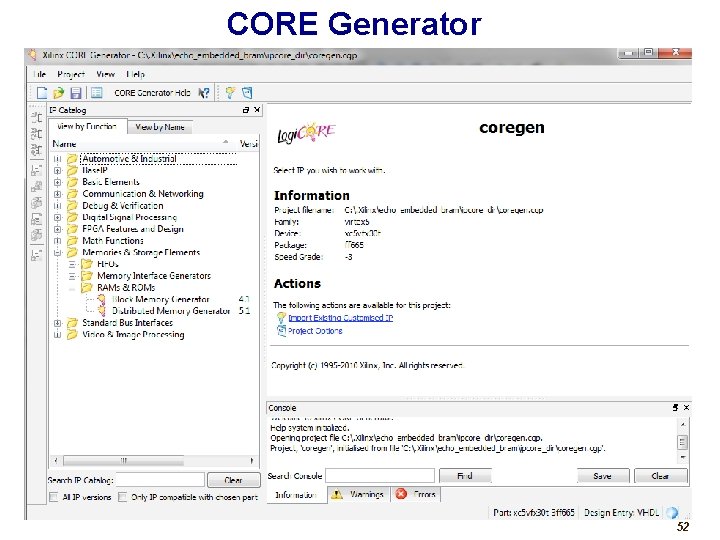
Task: Expand Basic Elements folder
Action: point(57,182)
